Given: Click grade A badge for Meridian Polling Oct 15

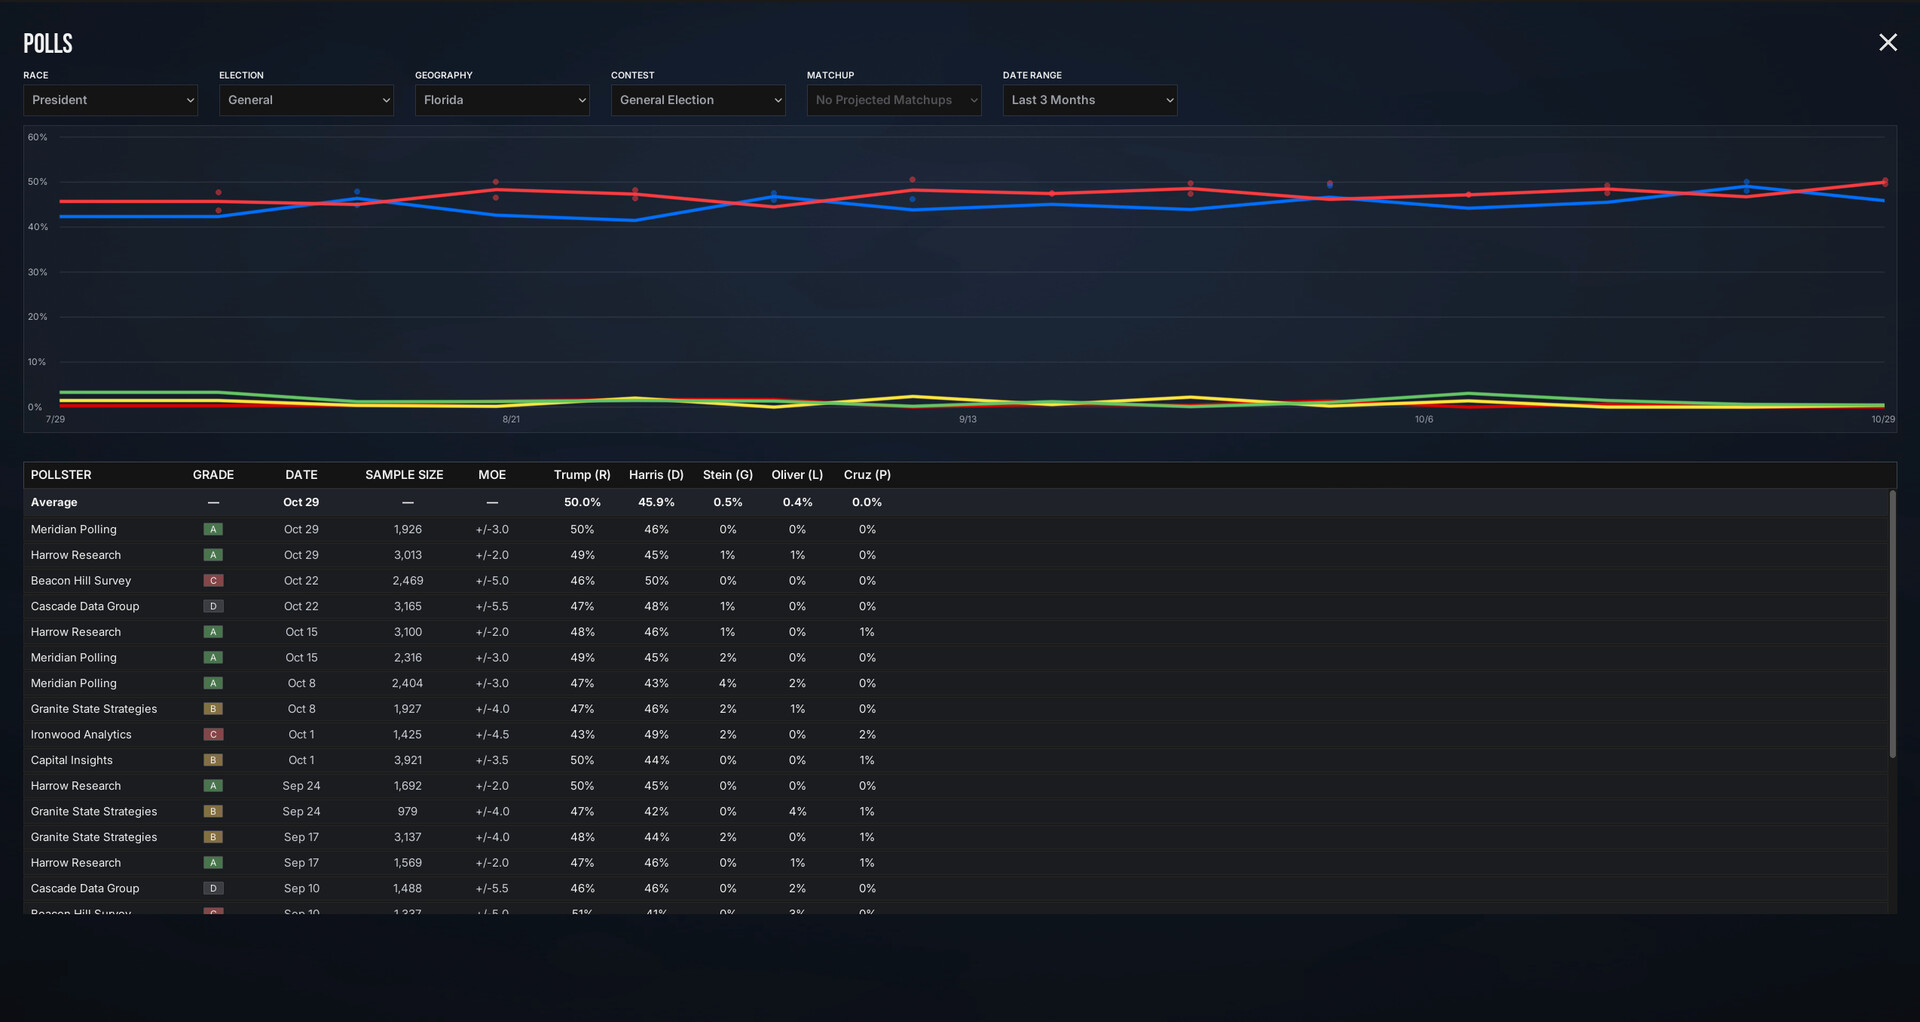Looking at the screenshot, I should [x=213, y=658].
